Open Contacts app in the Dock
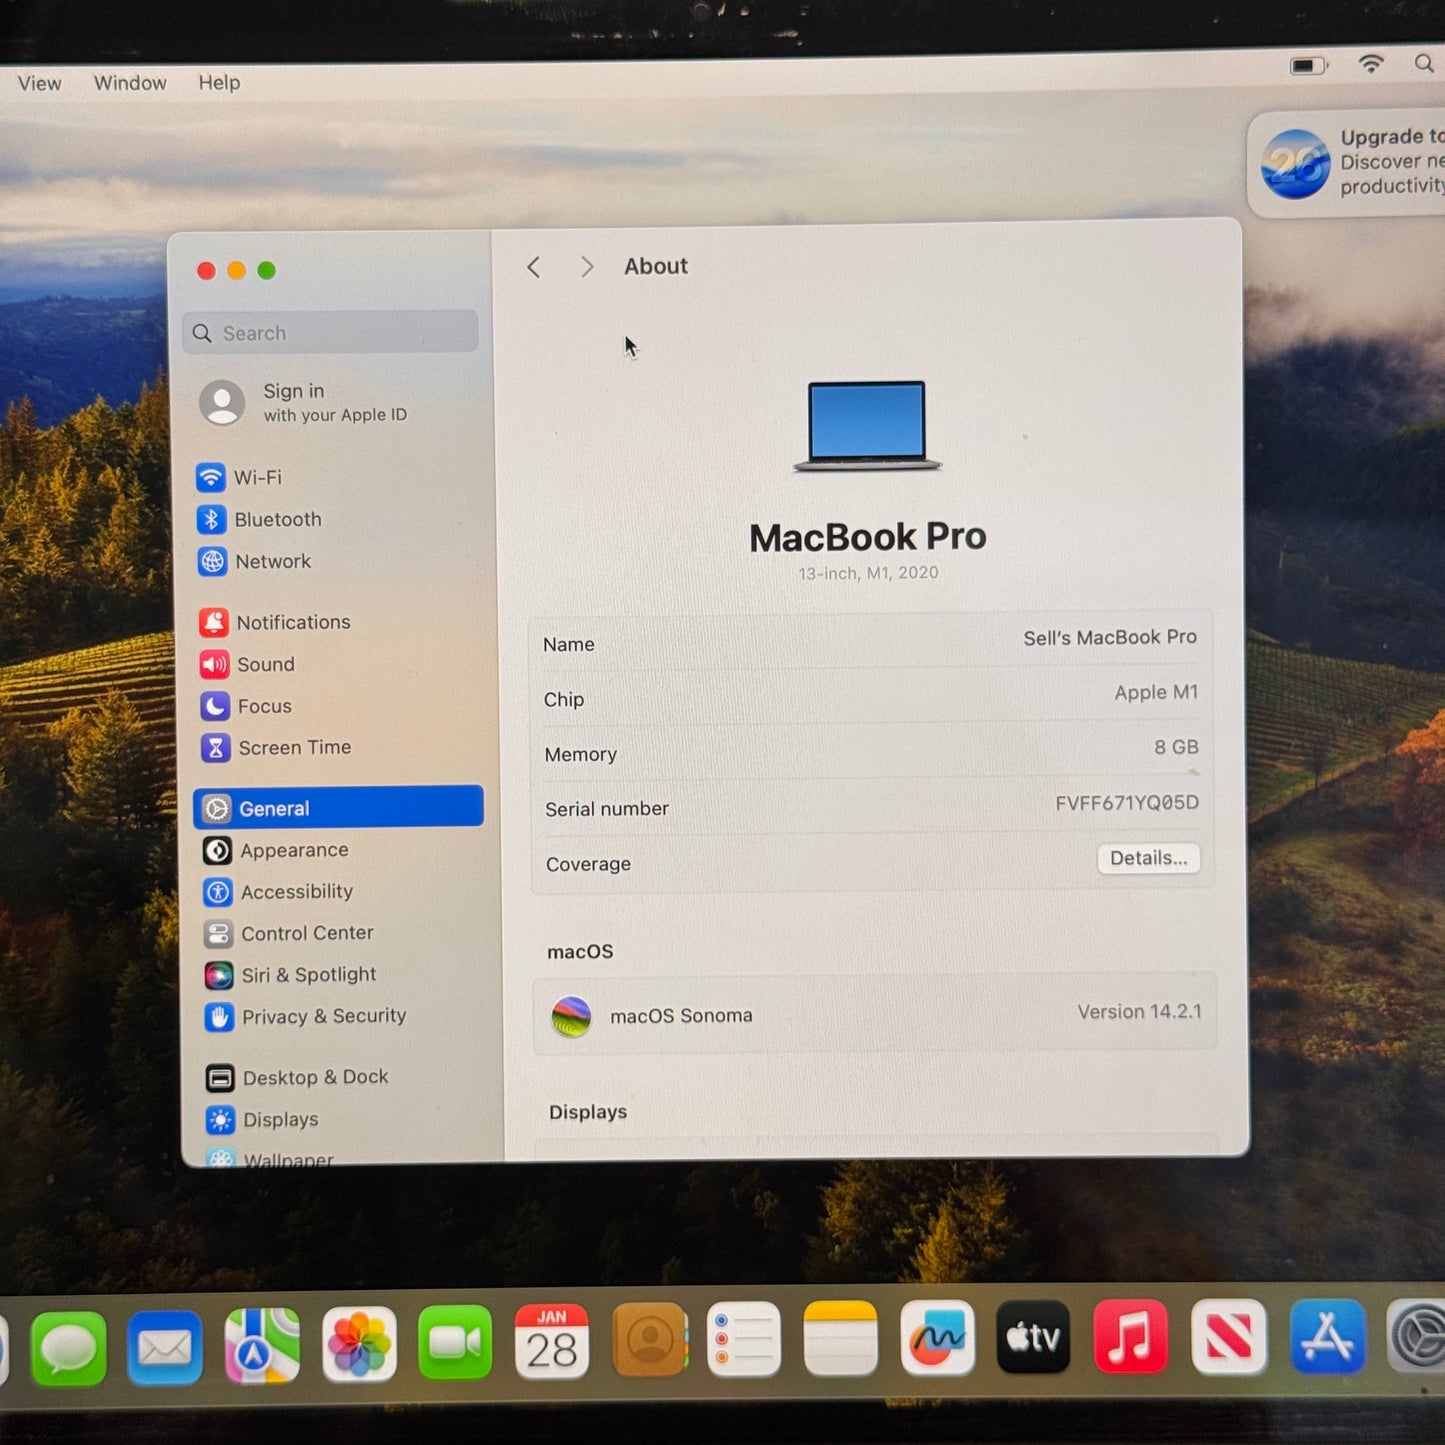 [649, 1340]
